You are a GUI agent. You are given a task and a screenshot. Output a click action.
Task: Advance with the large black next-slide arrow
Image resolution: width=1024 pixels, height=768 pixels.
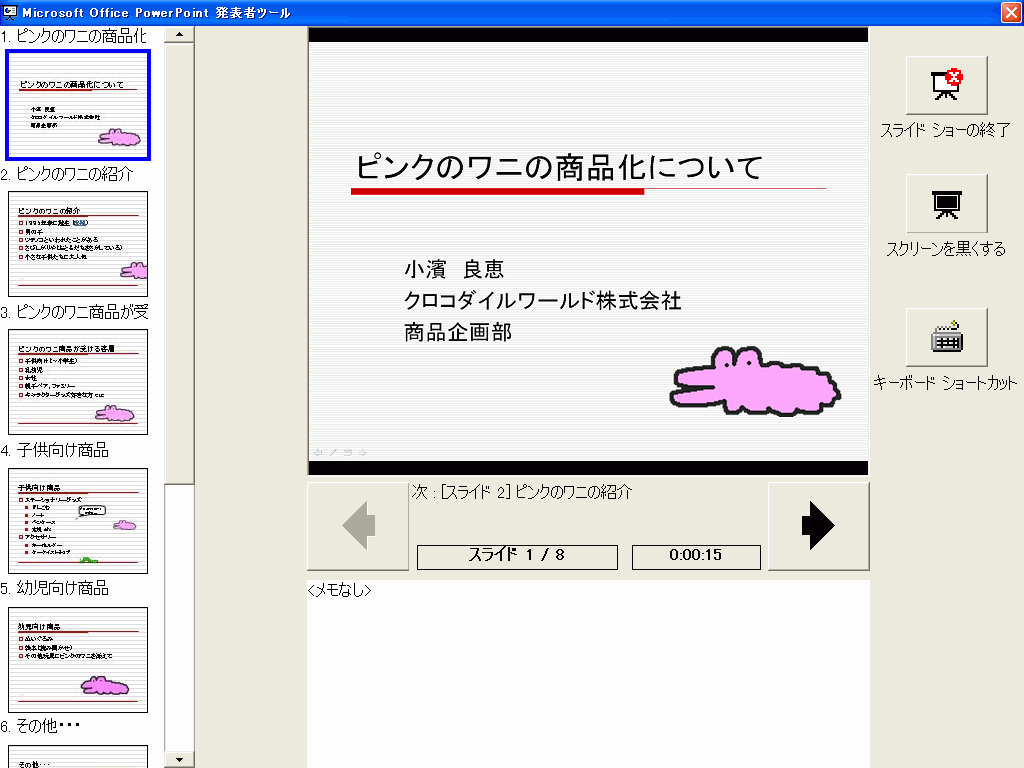coord(818,526)
